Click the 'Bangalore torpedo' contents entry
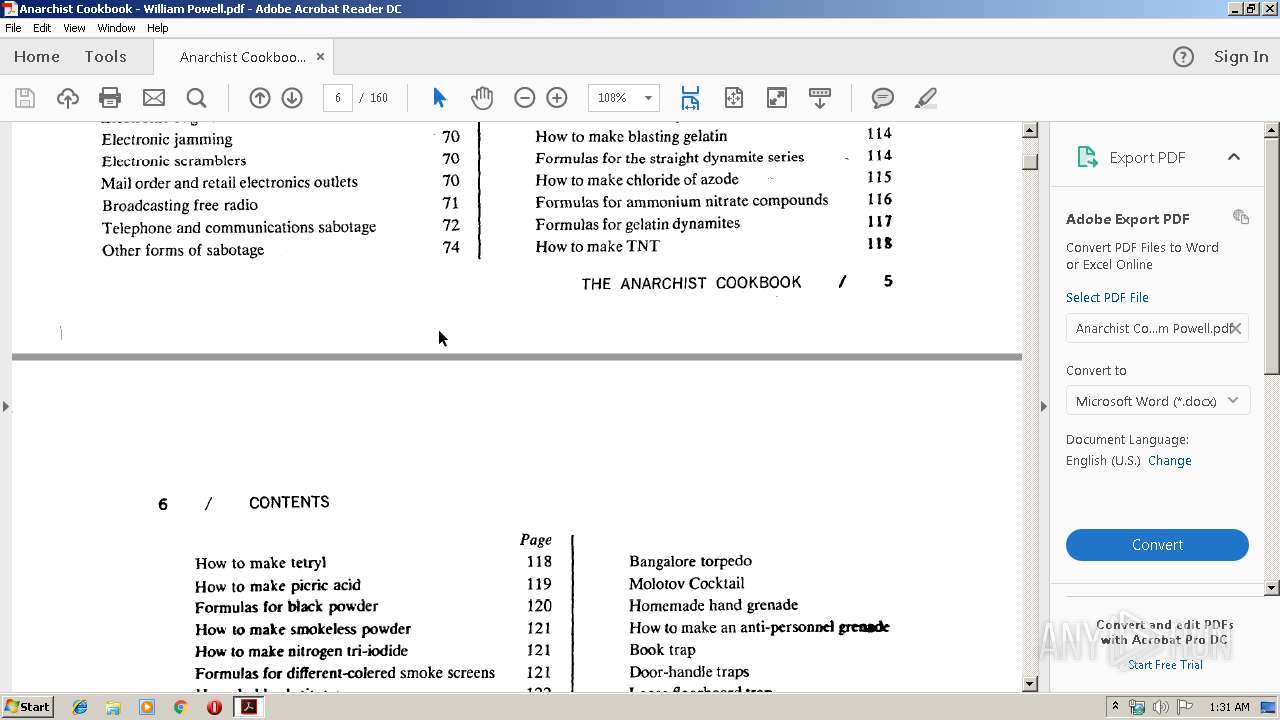This screenshot has width=1280, height=720. [690, 561]
